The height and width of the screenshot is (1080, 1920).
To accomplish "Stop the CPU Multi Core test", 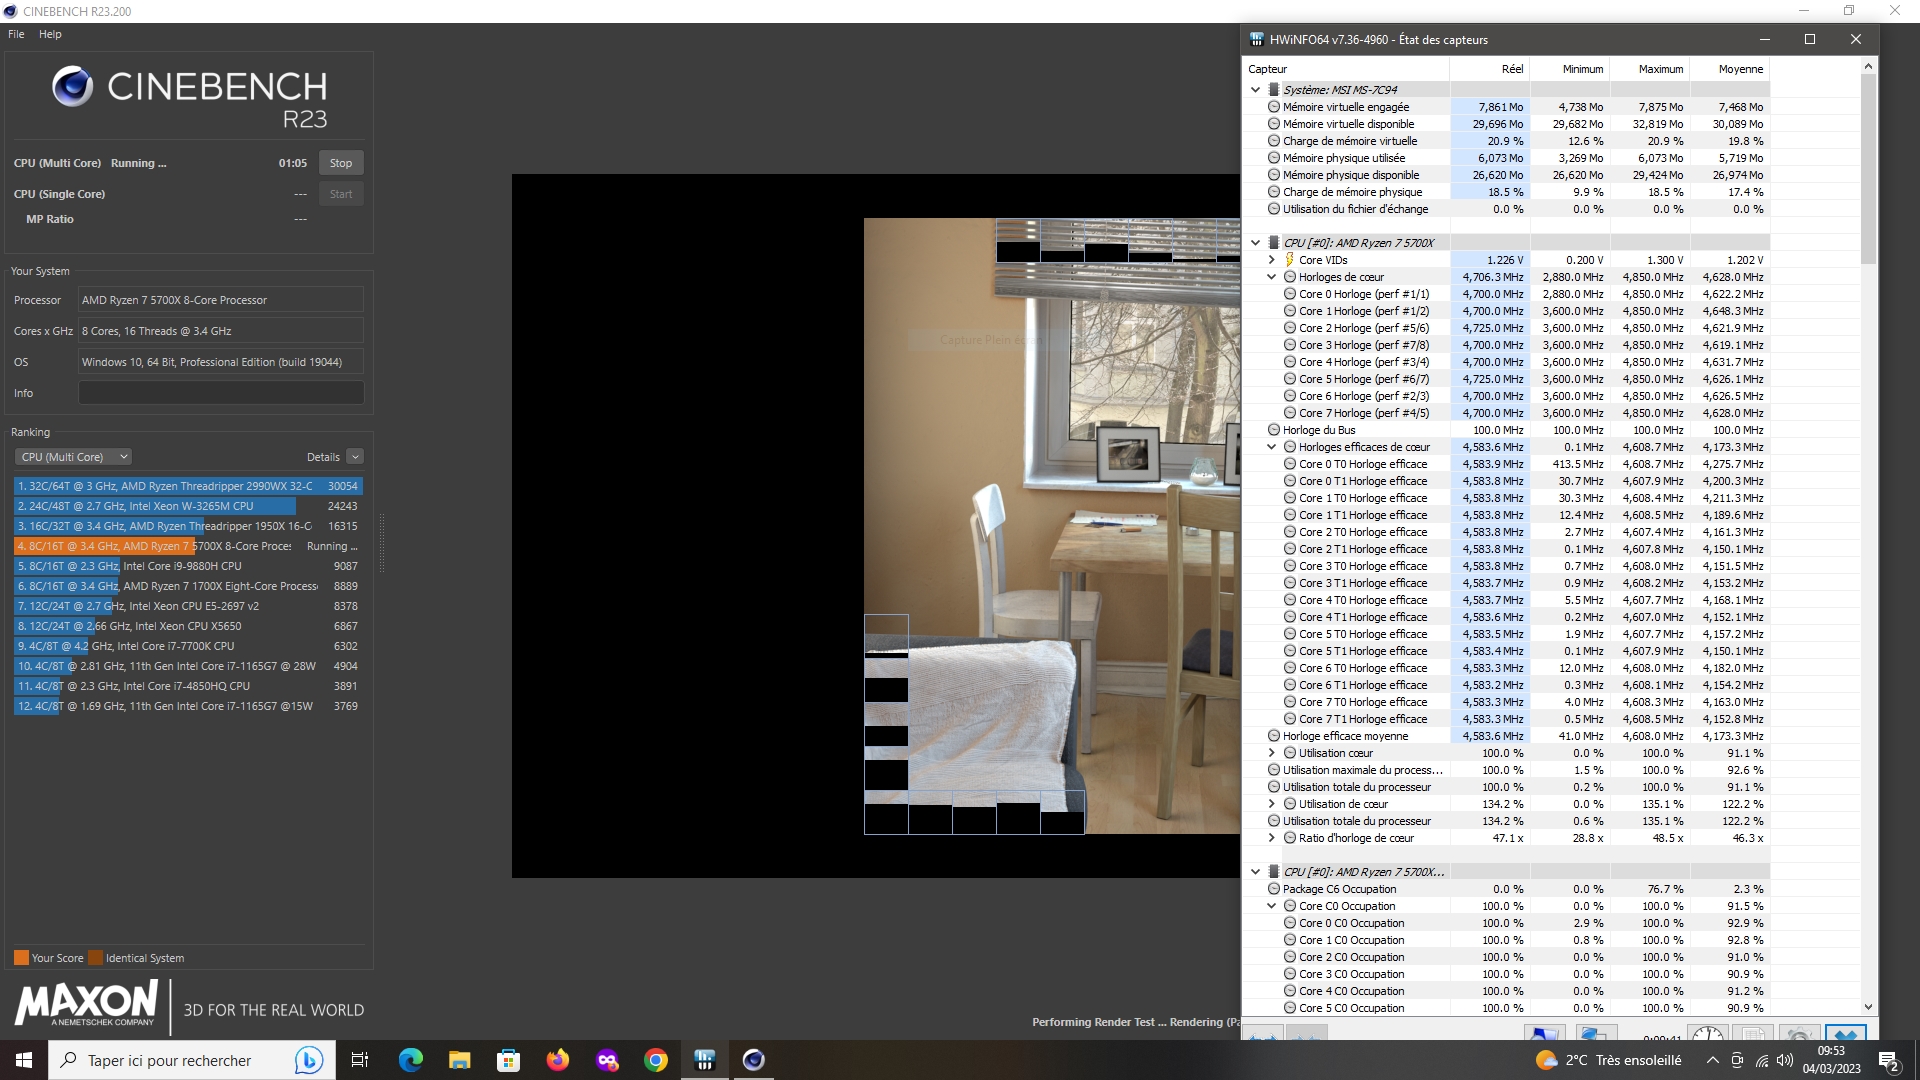I will pos(341,163).
